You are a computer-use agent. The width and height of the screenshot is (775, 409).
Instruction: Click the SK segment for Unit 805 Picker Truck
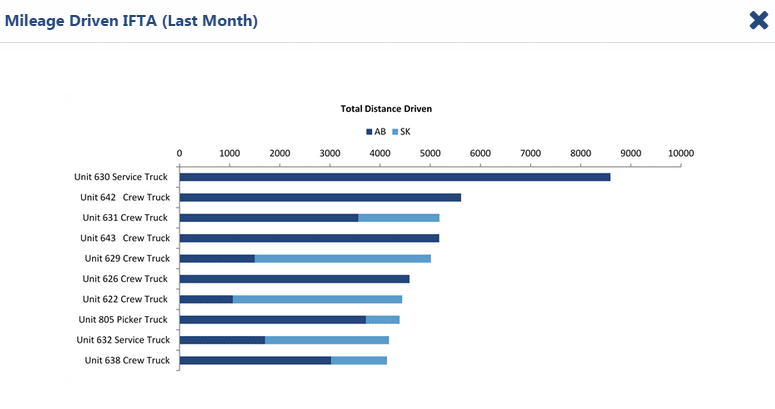tap(383, 319)
